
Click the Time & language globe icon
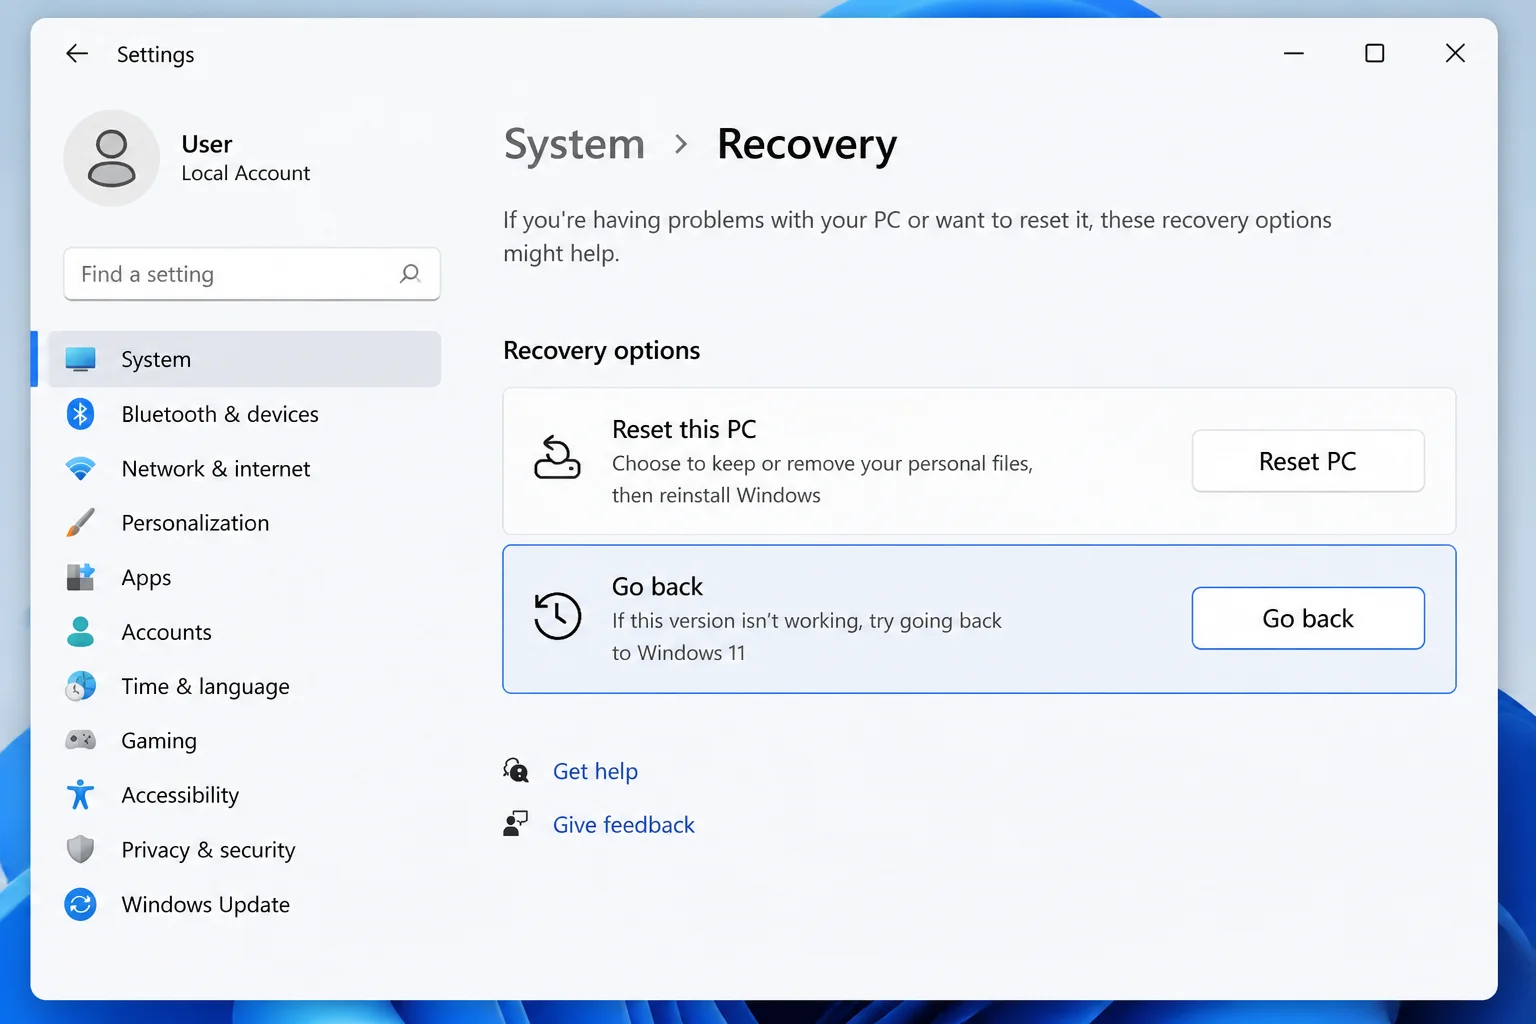pos(80,686)
